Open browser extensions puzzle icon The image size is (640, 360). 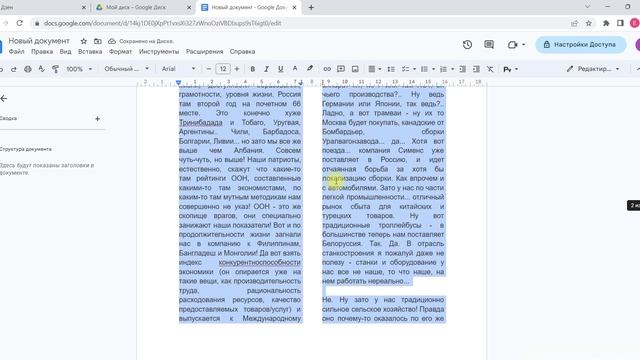(606, 23)
